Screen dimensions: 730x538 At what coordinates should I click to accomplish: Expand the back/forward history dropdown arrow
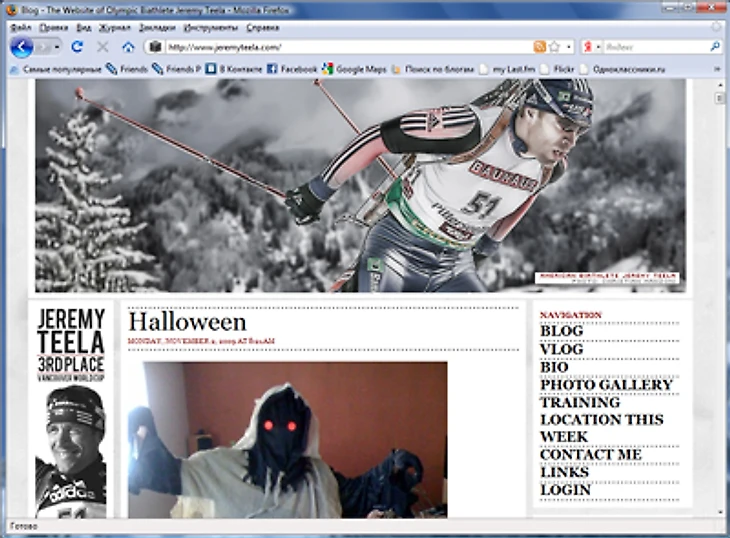coord(55,47)
